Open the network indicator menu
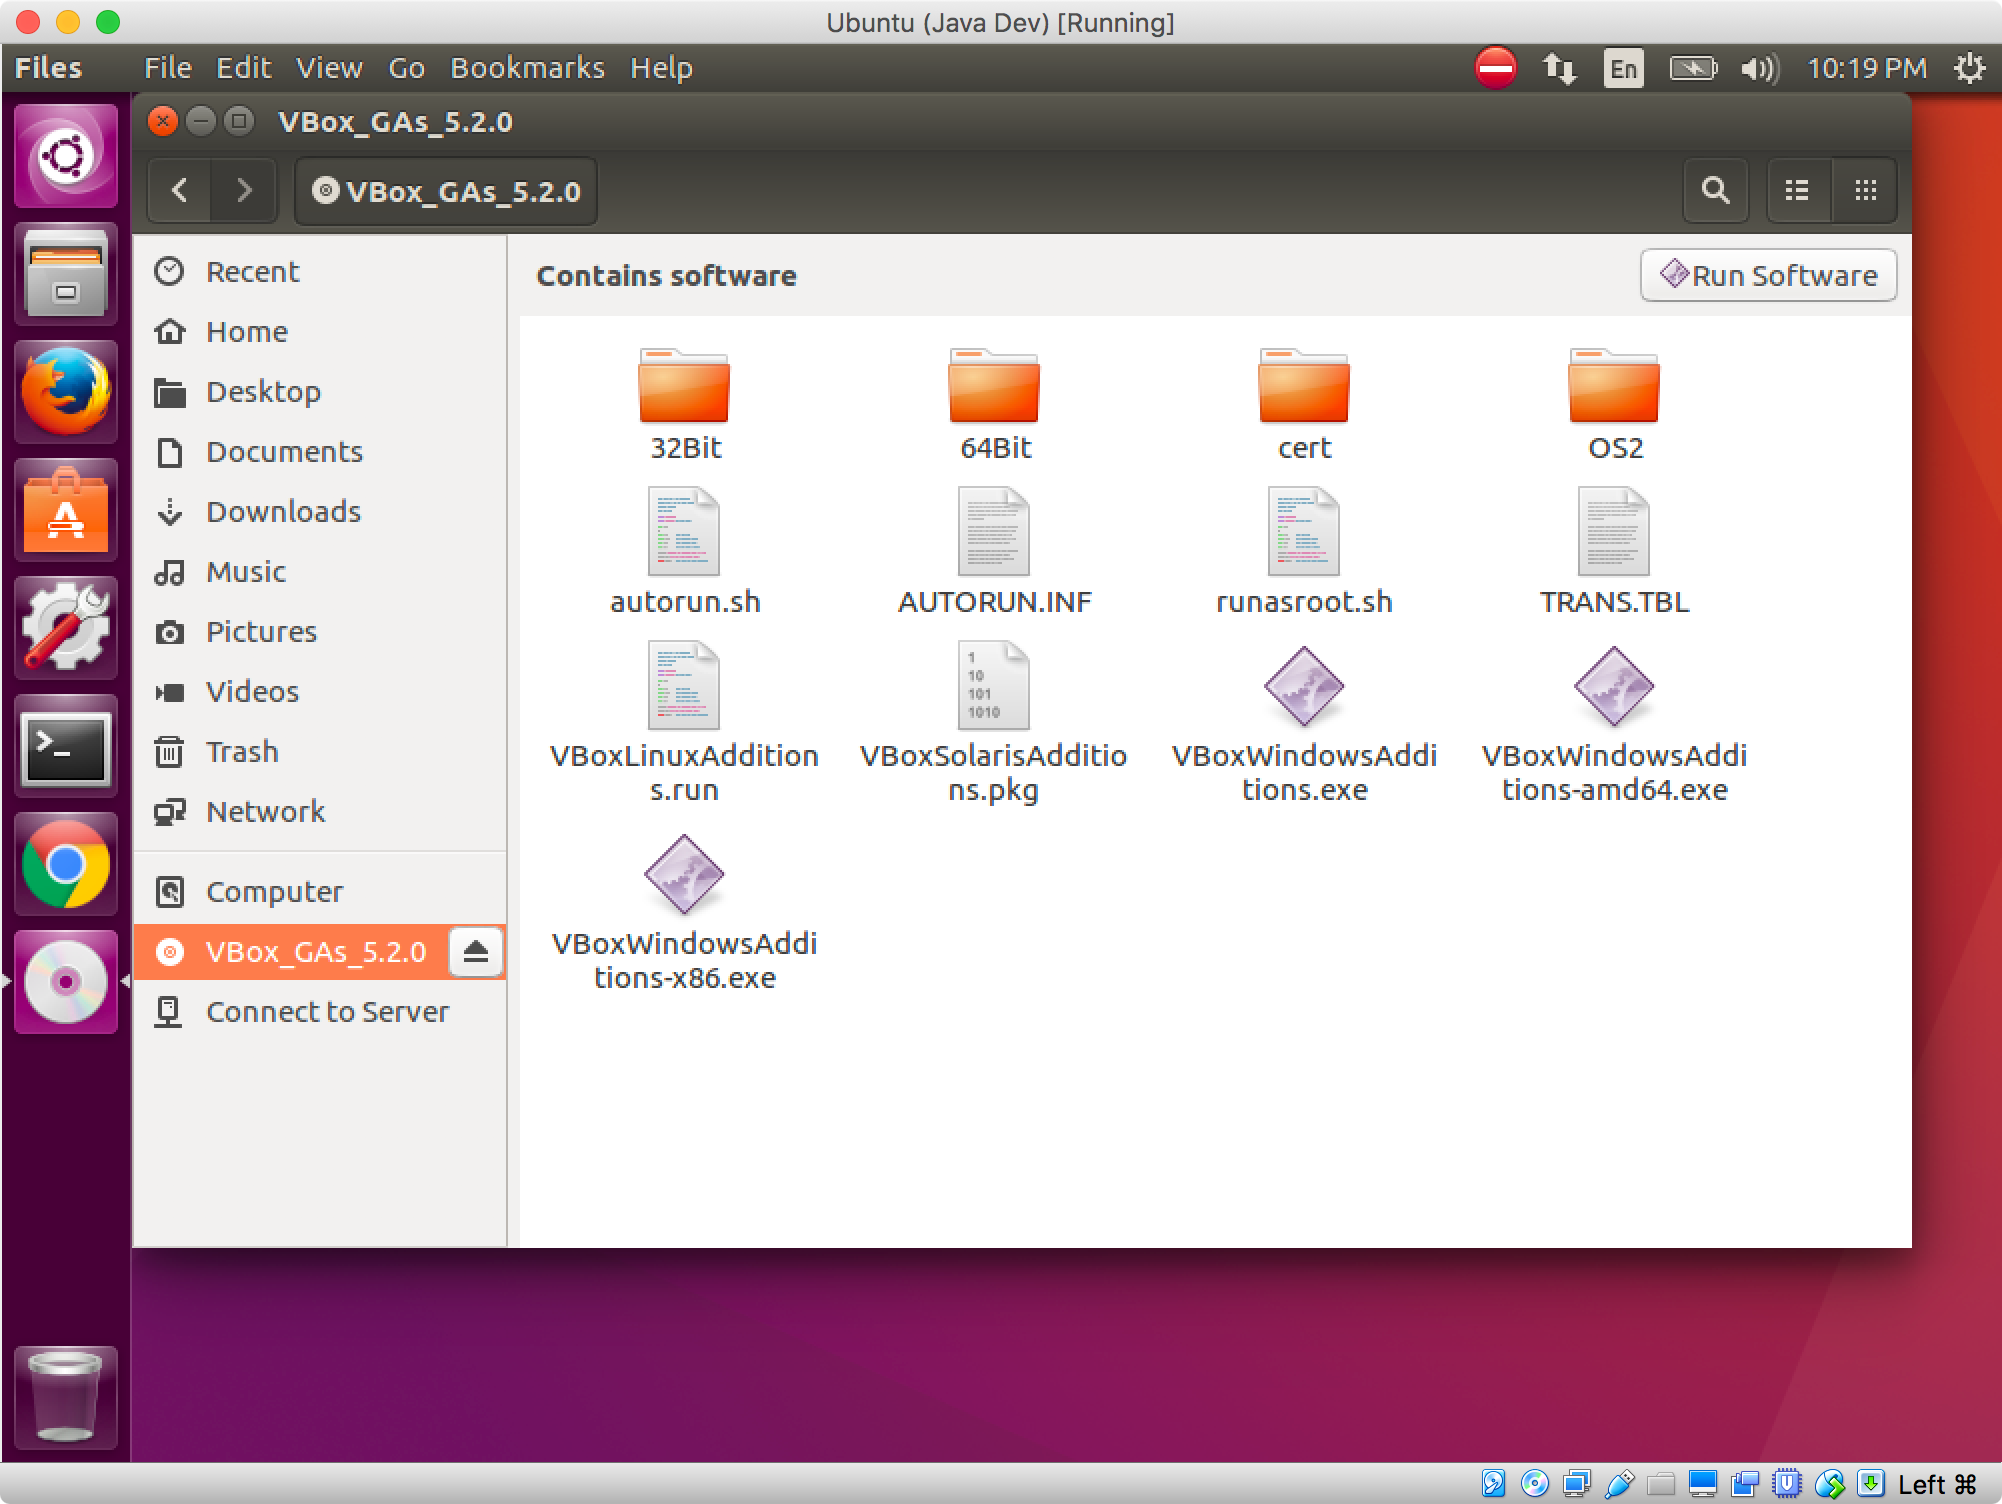The width and height of the screenshot is (2002, 1504). [x=1559, y=68]
